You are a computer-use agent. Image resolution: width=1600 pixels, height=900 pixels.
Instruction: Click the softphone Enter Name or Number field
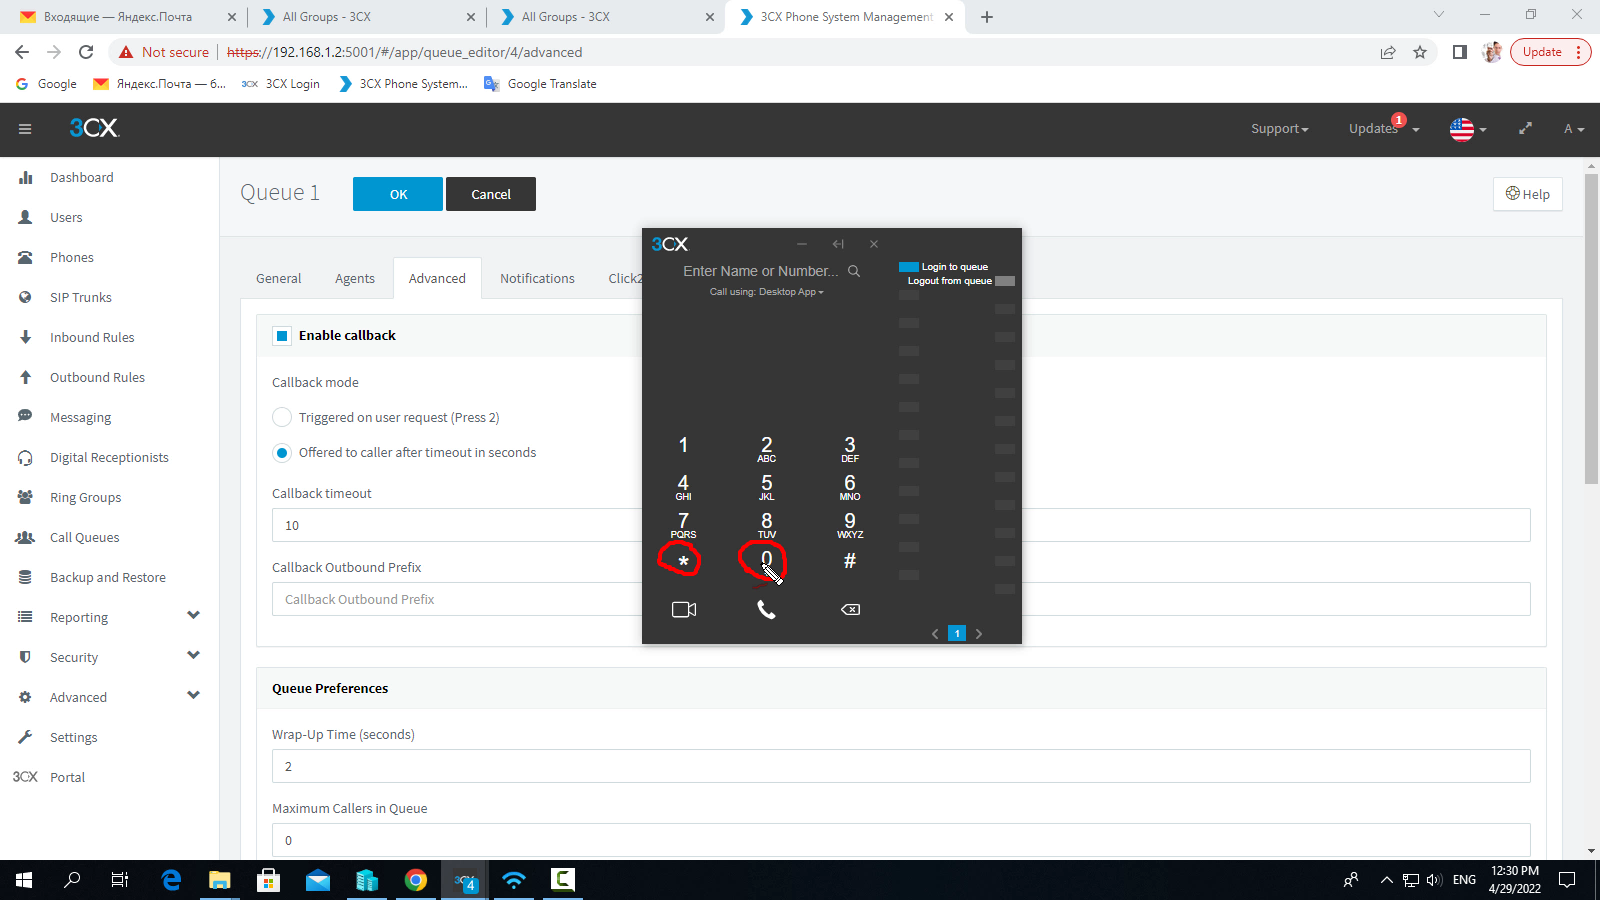pyautogui.click(x=761, y=271)
